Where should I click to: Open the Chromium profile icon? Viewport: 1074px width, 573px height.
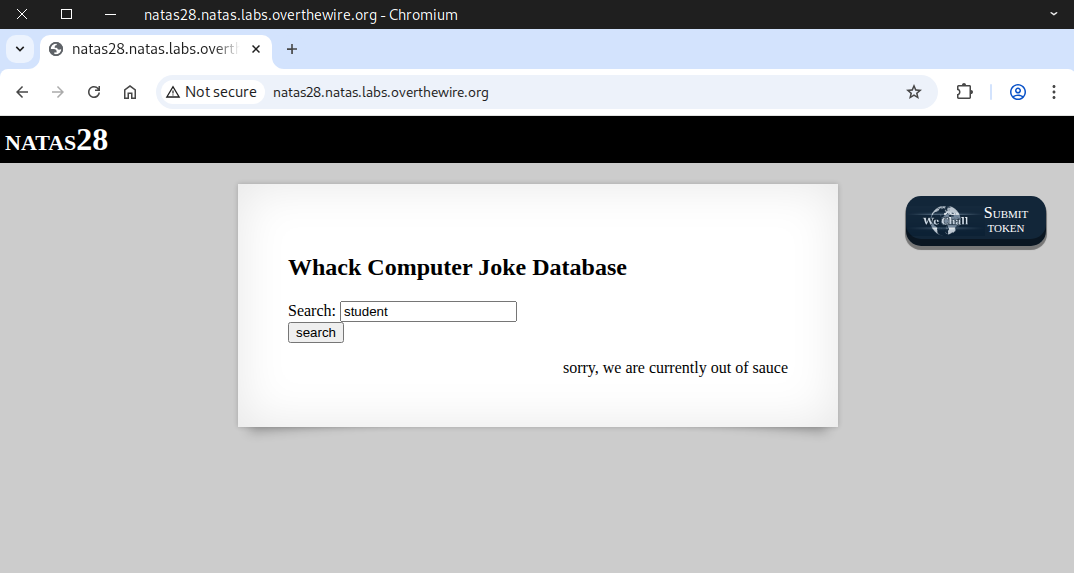[1018, 92]
